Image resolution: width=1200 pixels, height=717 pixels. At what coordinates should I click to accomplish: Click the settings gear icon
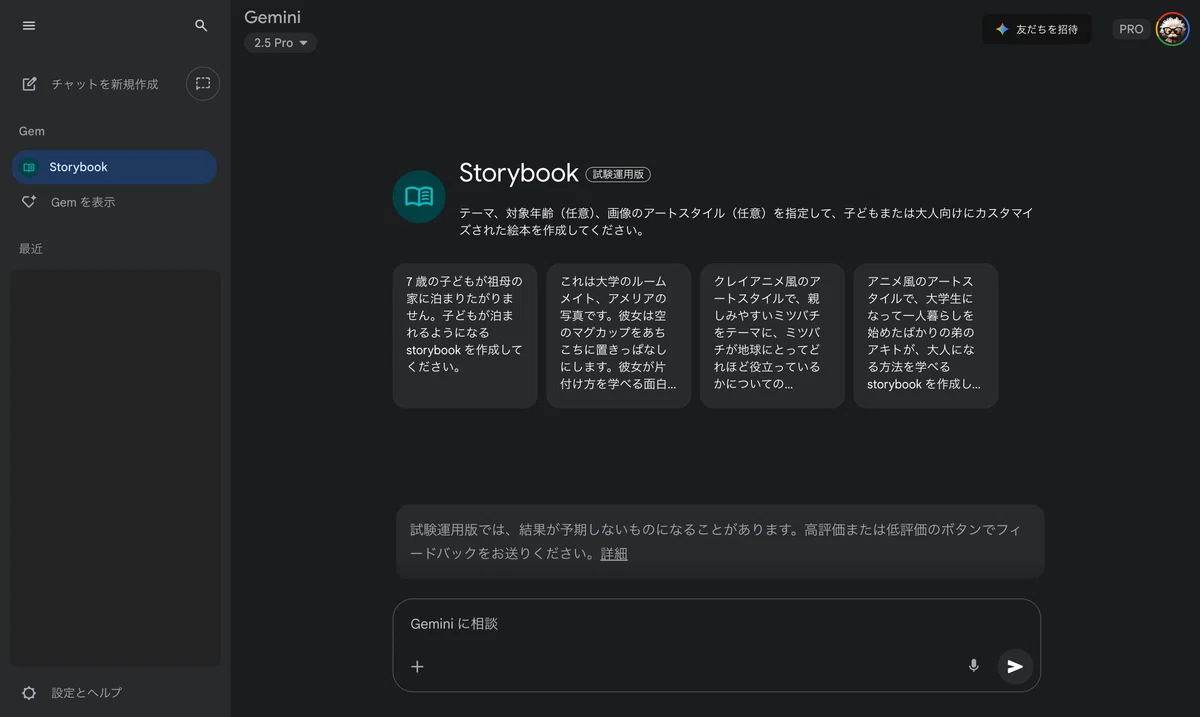(29, 693)
